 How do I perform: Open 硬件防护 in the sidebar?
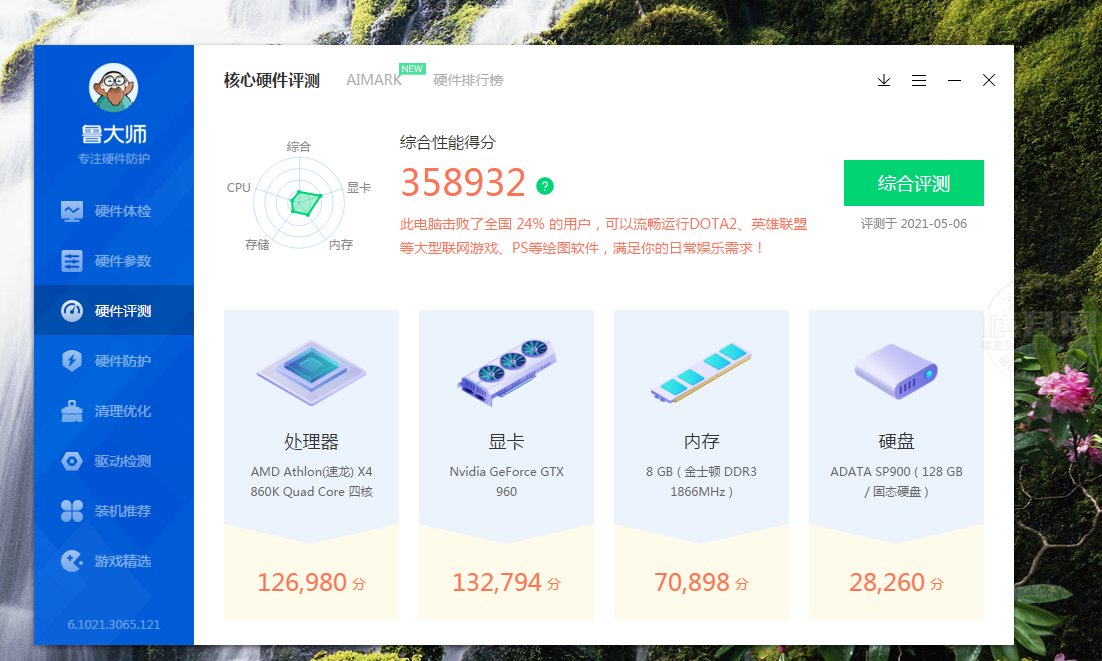tap(114, 360)
